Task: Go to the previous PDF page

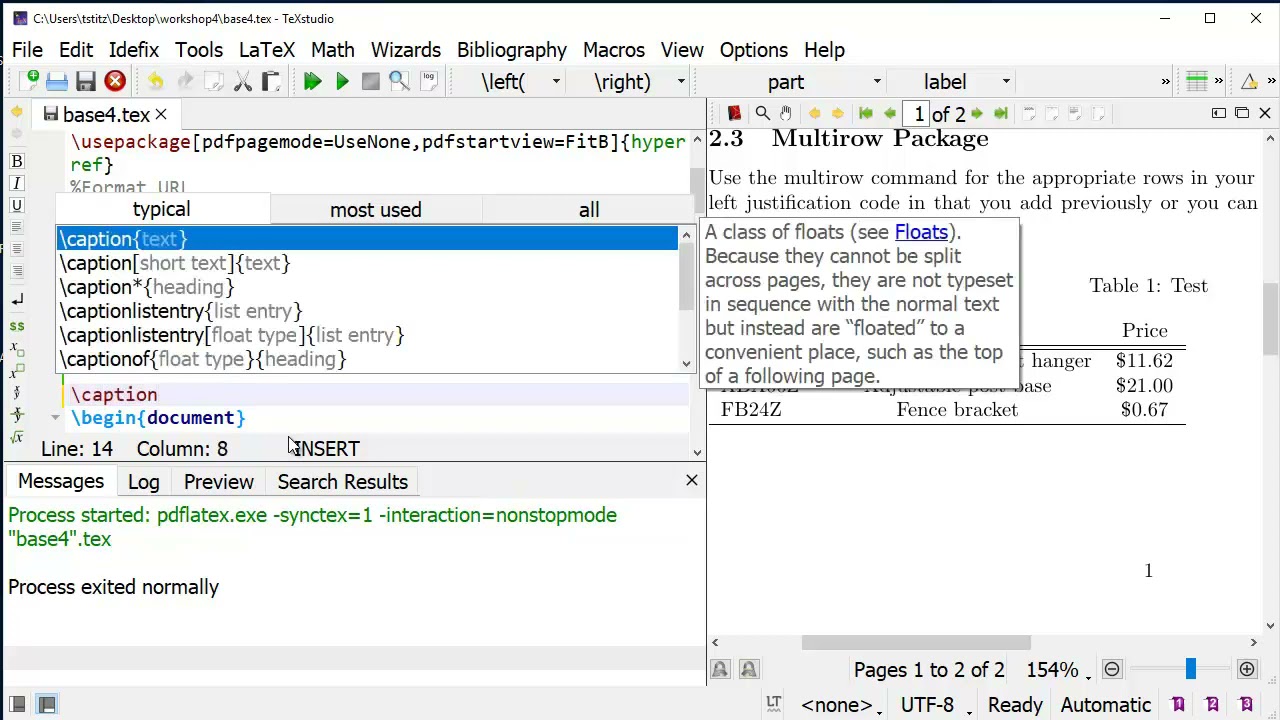Action: [890, 114]
